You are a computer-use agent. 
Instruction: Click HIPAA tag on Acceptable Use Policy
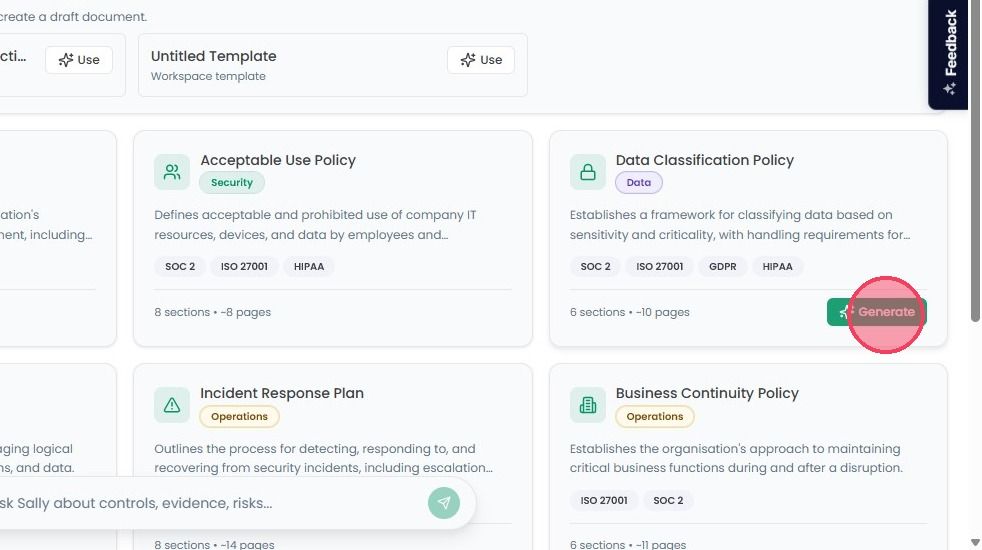(309, 266)
